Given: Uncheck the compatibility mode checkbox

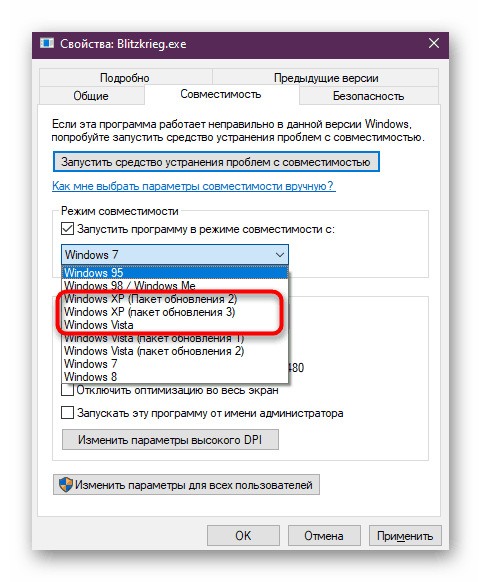Looking at the screenshot, I should [67, 229].
